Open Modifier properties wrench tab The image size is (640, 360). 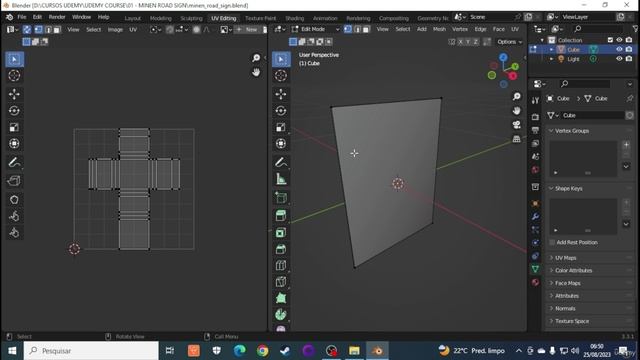(535, 216)
